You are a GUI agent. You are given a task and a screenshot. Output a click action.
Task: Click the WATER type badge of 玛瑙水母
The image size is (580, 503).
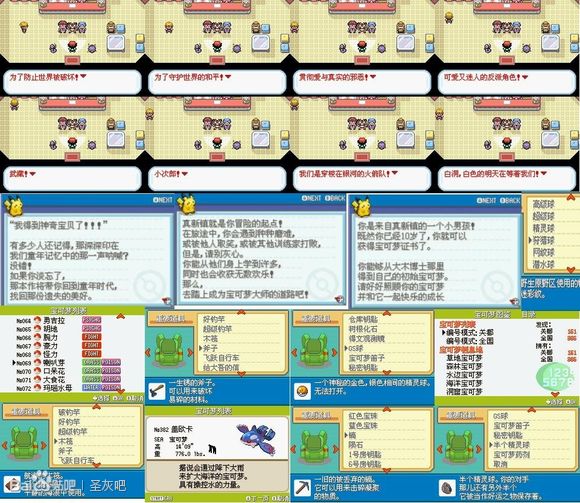coord(91,387)
